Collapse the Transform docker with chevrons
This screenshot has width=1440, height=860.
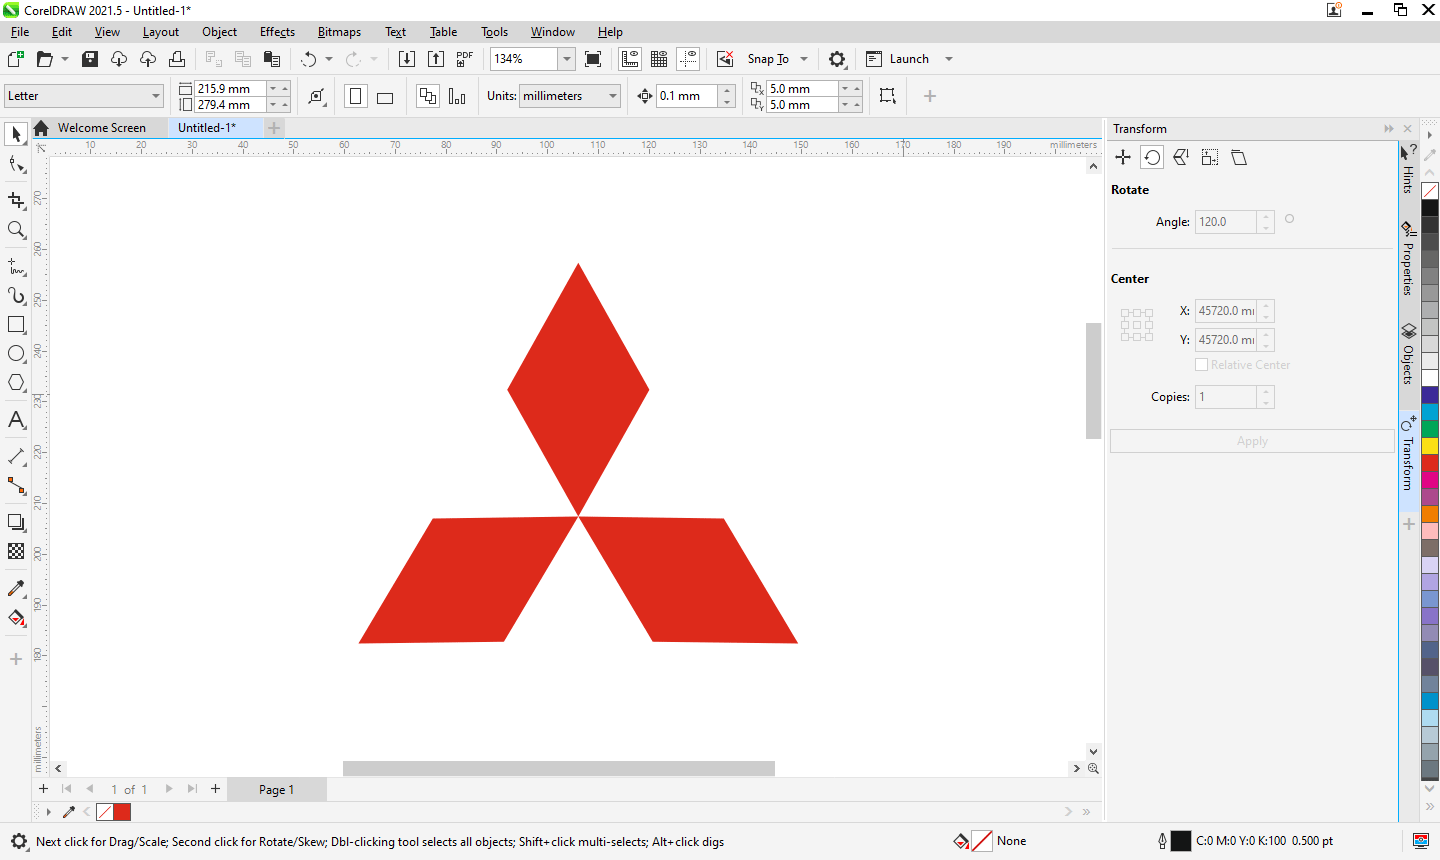[1388, 129]
